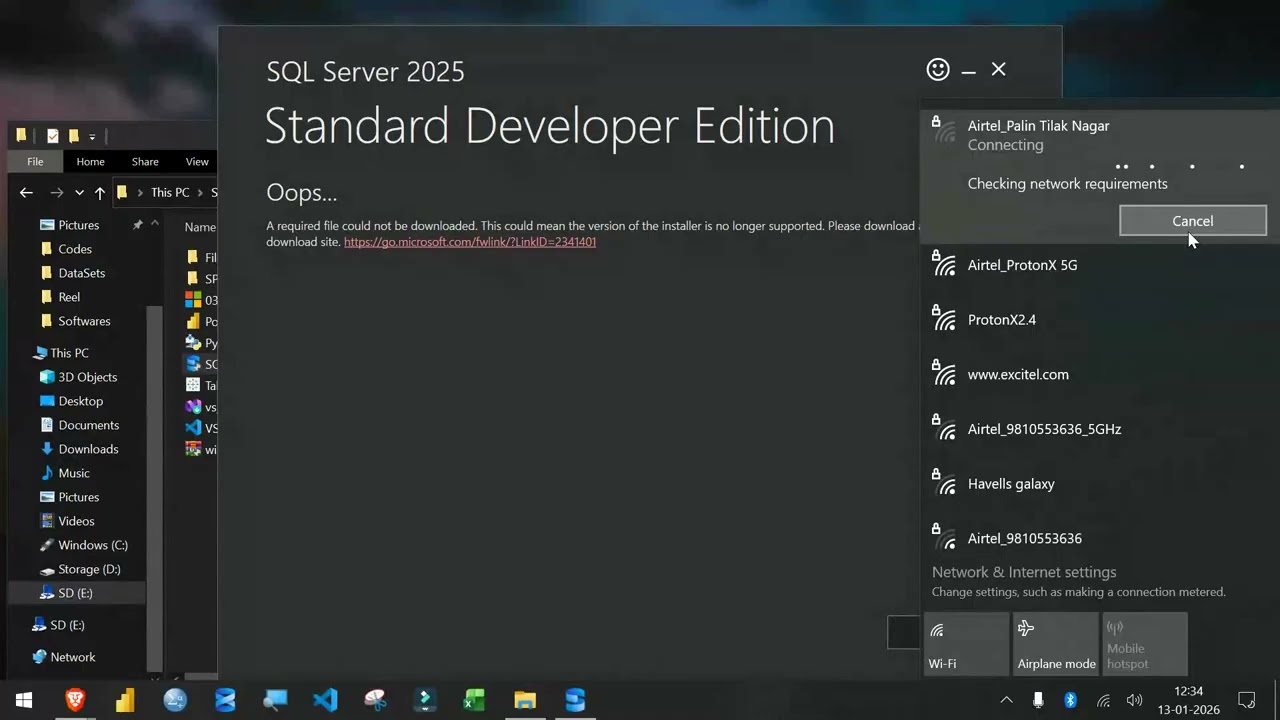Open Bluetooth icon in system tray
This screenshot has height=720, width=1280.
tap(1070, 700)
